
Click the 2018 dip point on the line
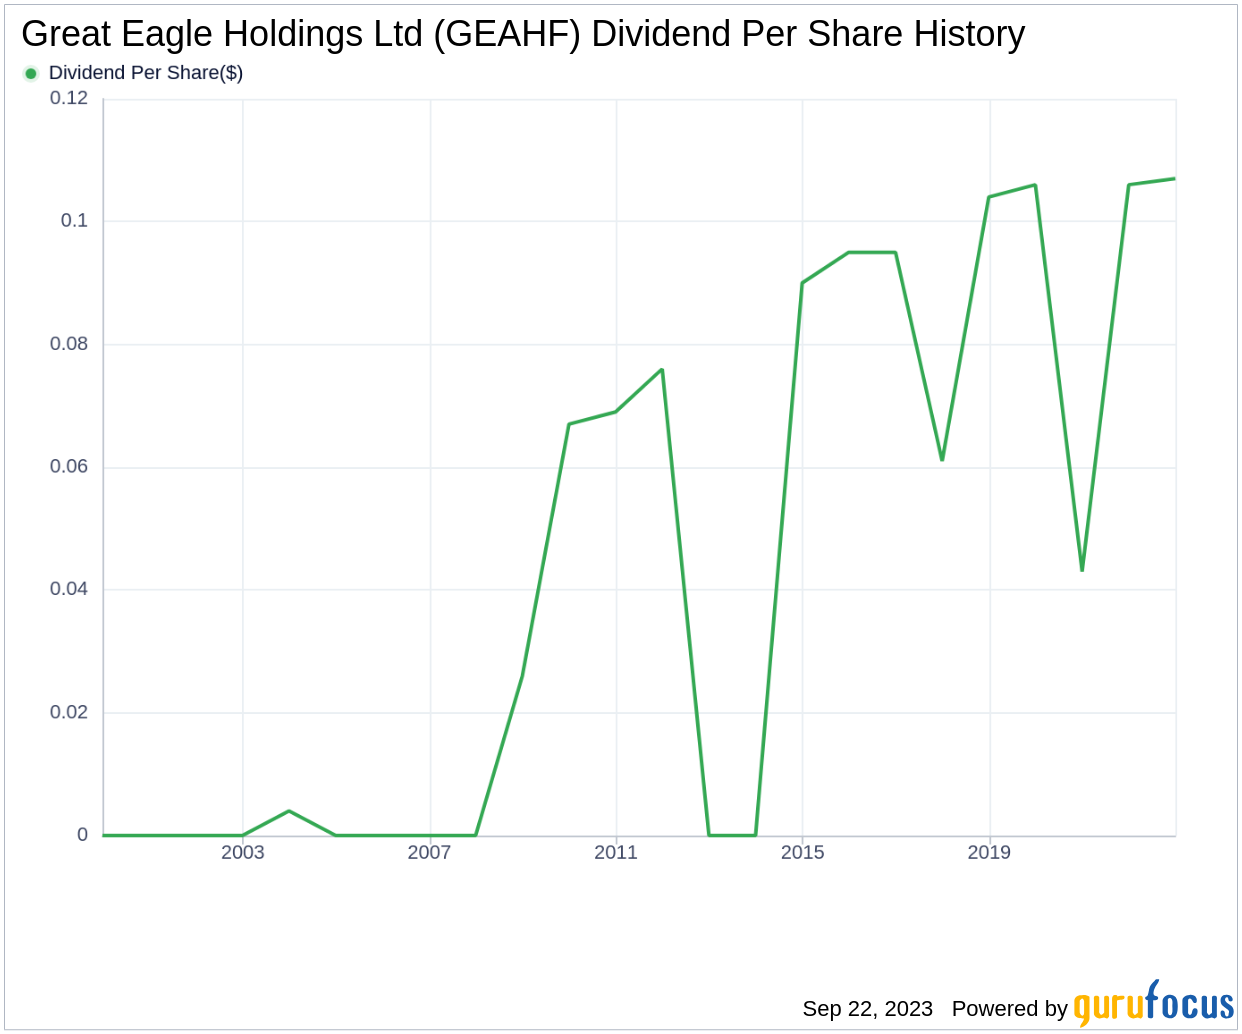942,460
